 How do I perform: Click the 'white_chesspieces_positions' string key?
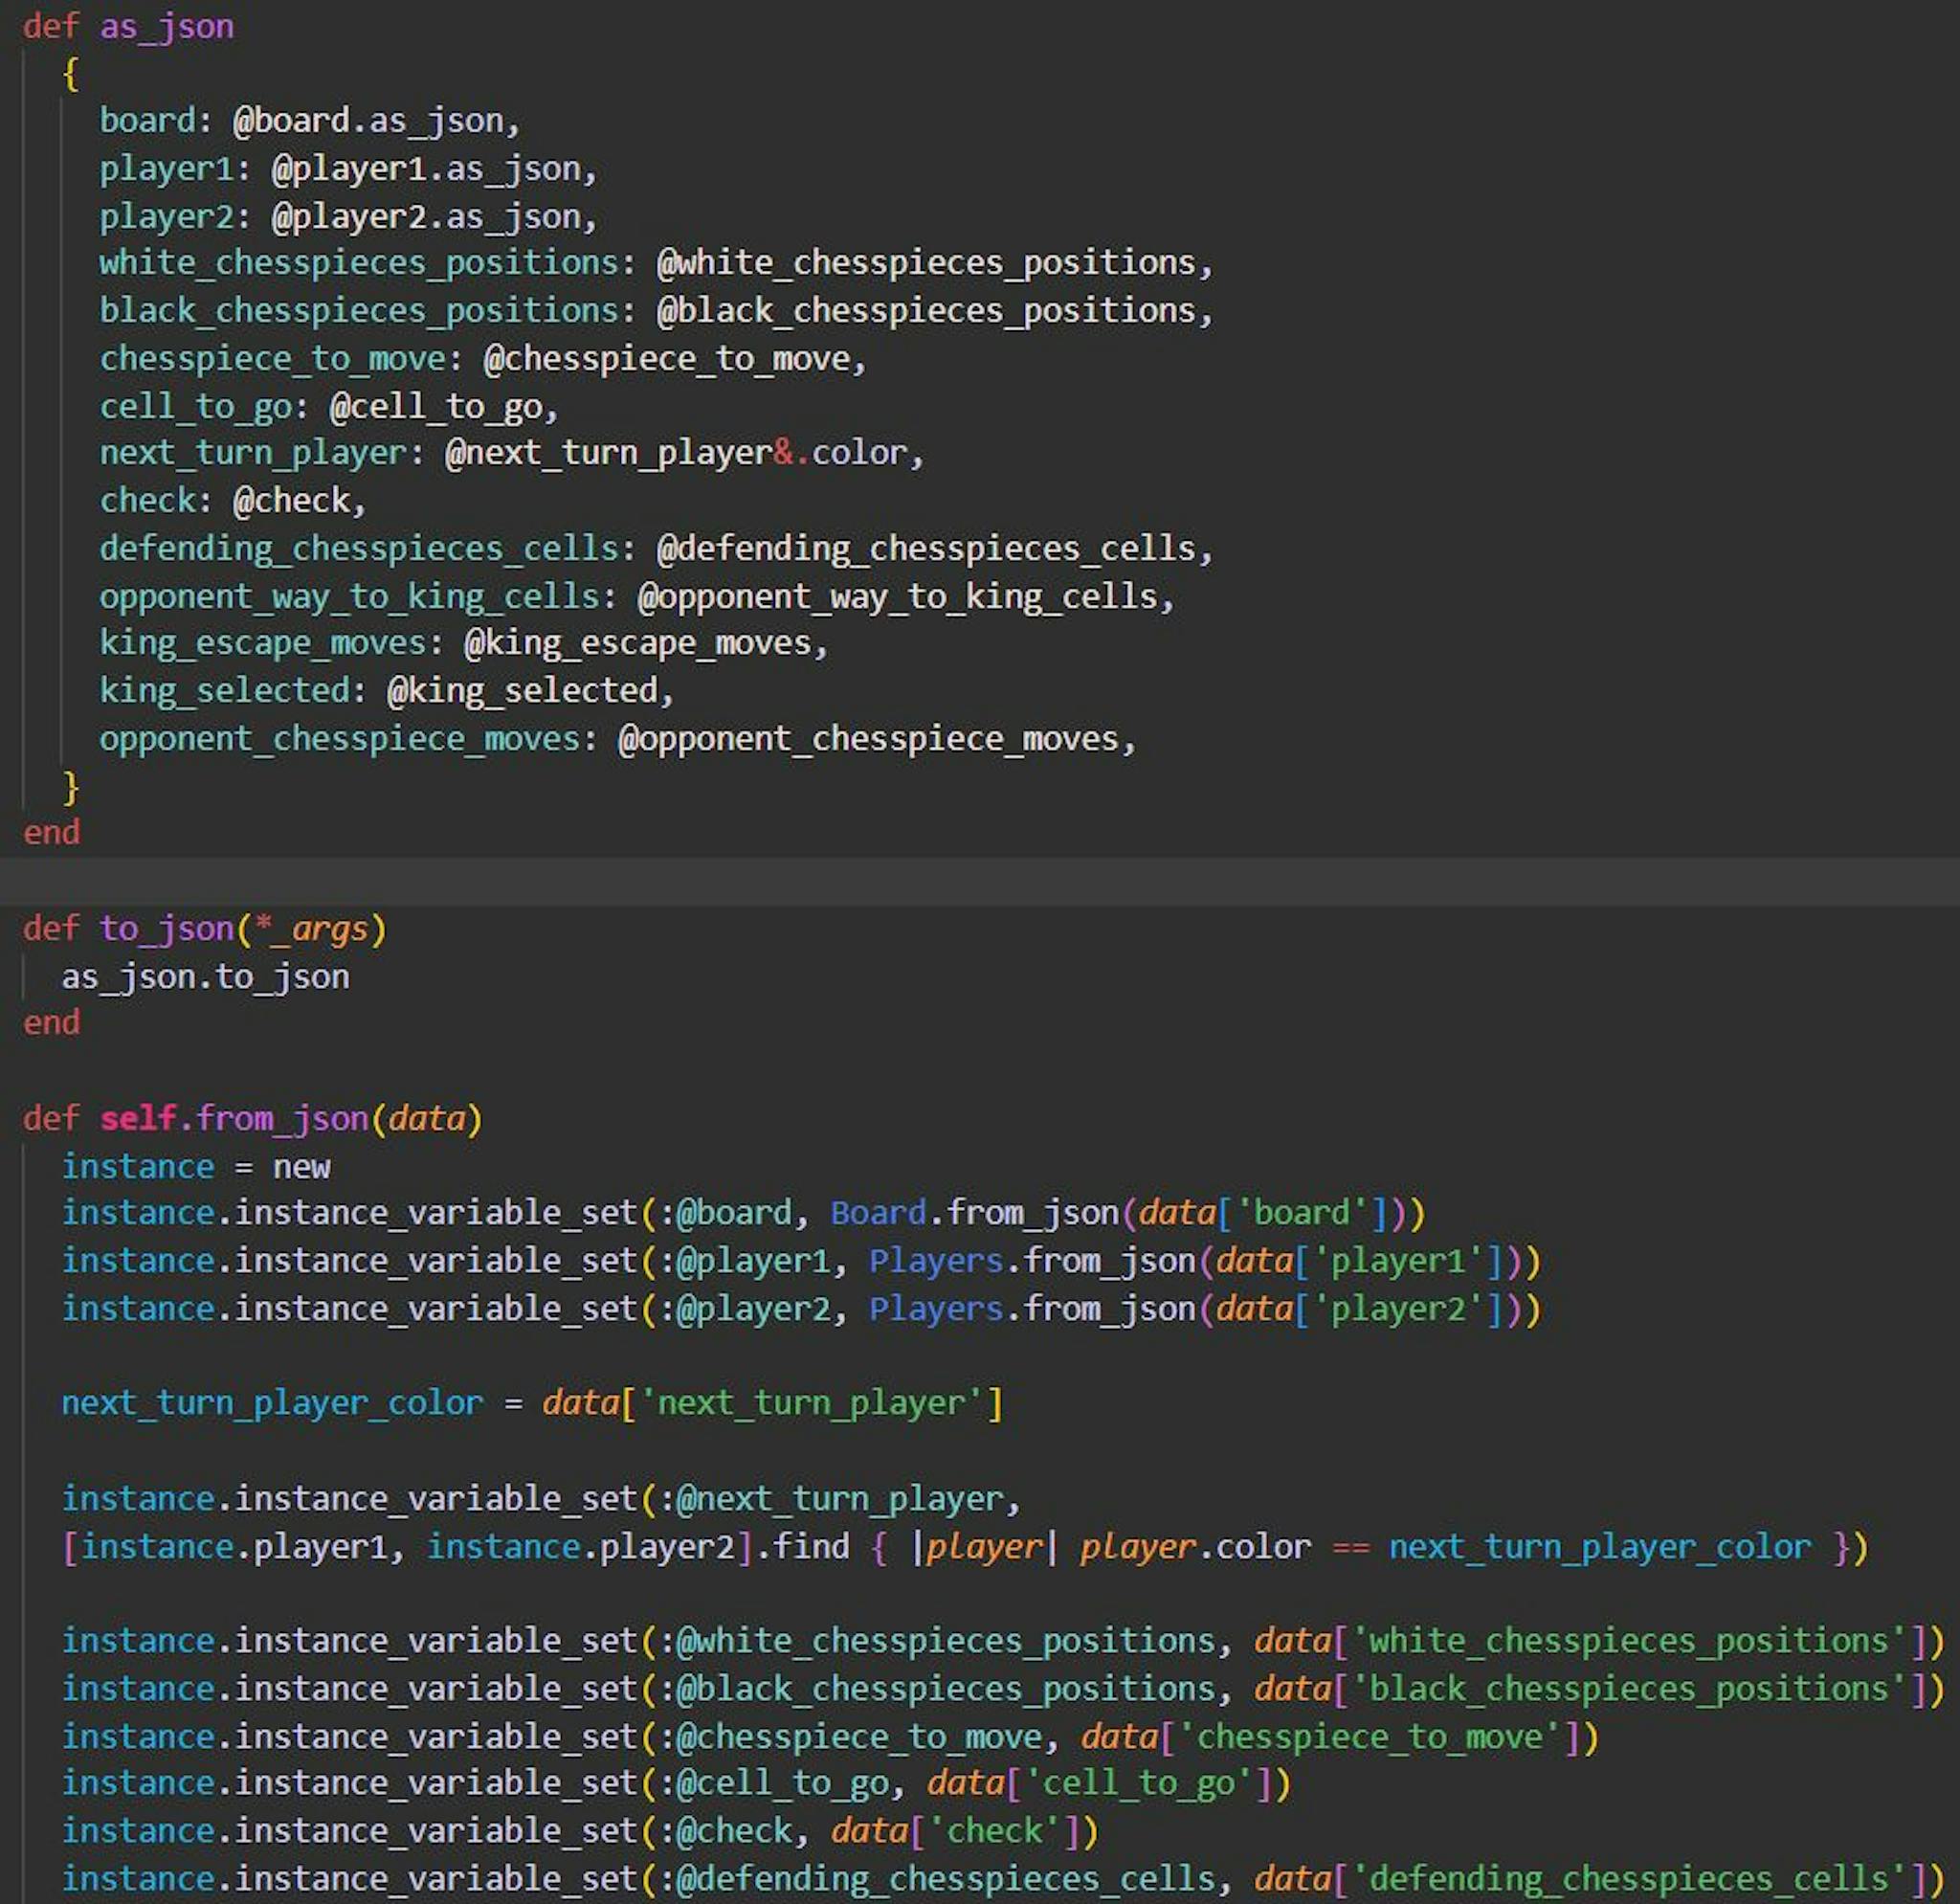click(x=1629, y=1641)
